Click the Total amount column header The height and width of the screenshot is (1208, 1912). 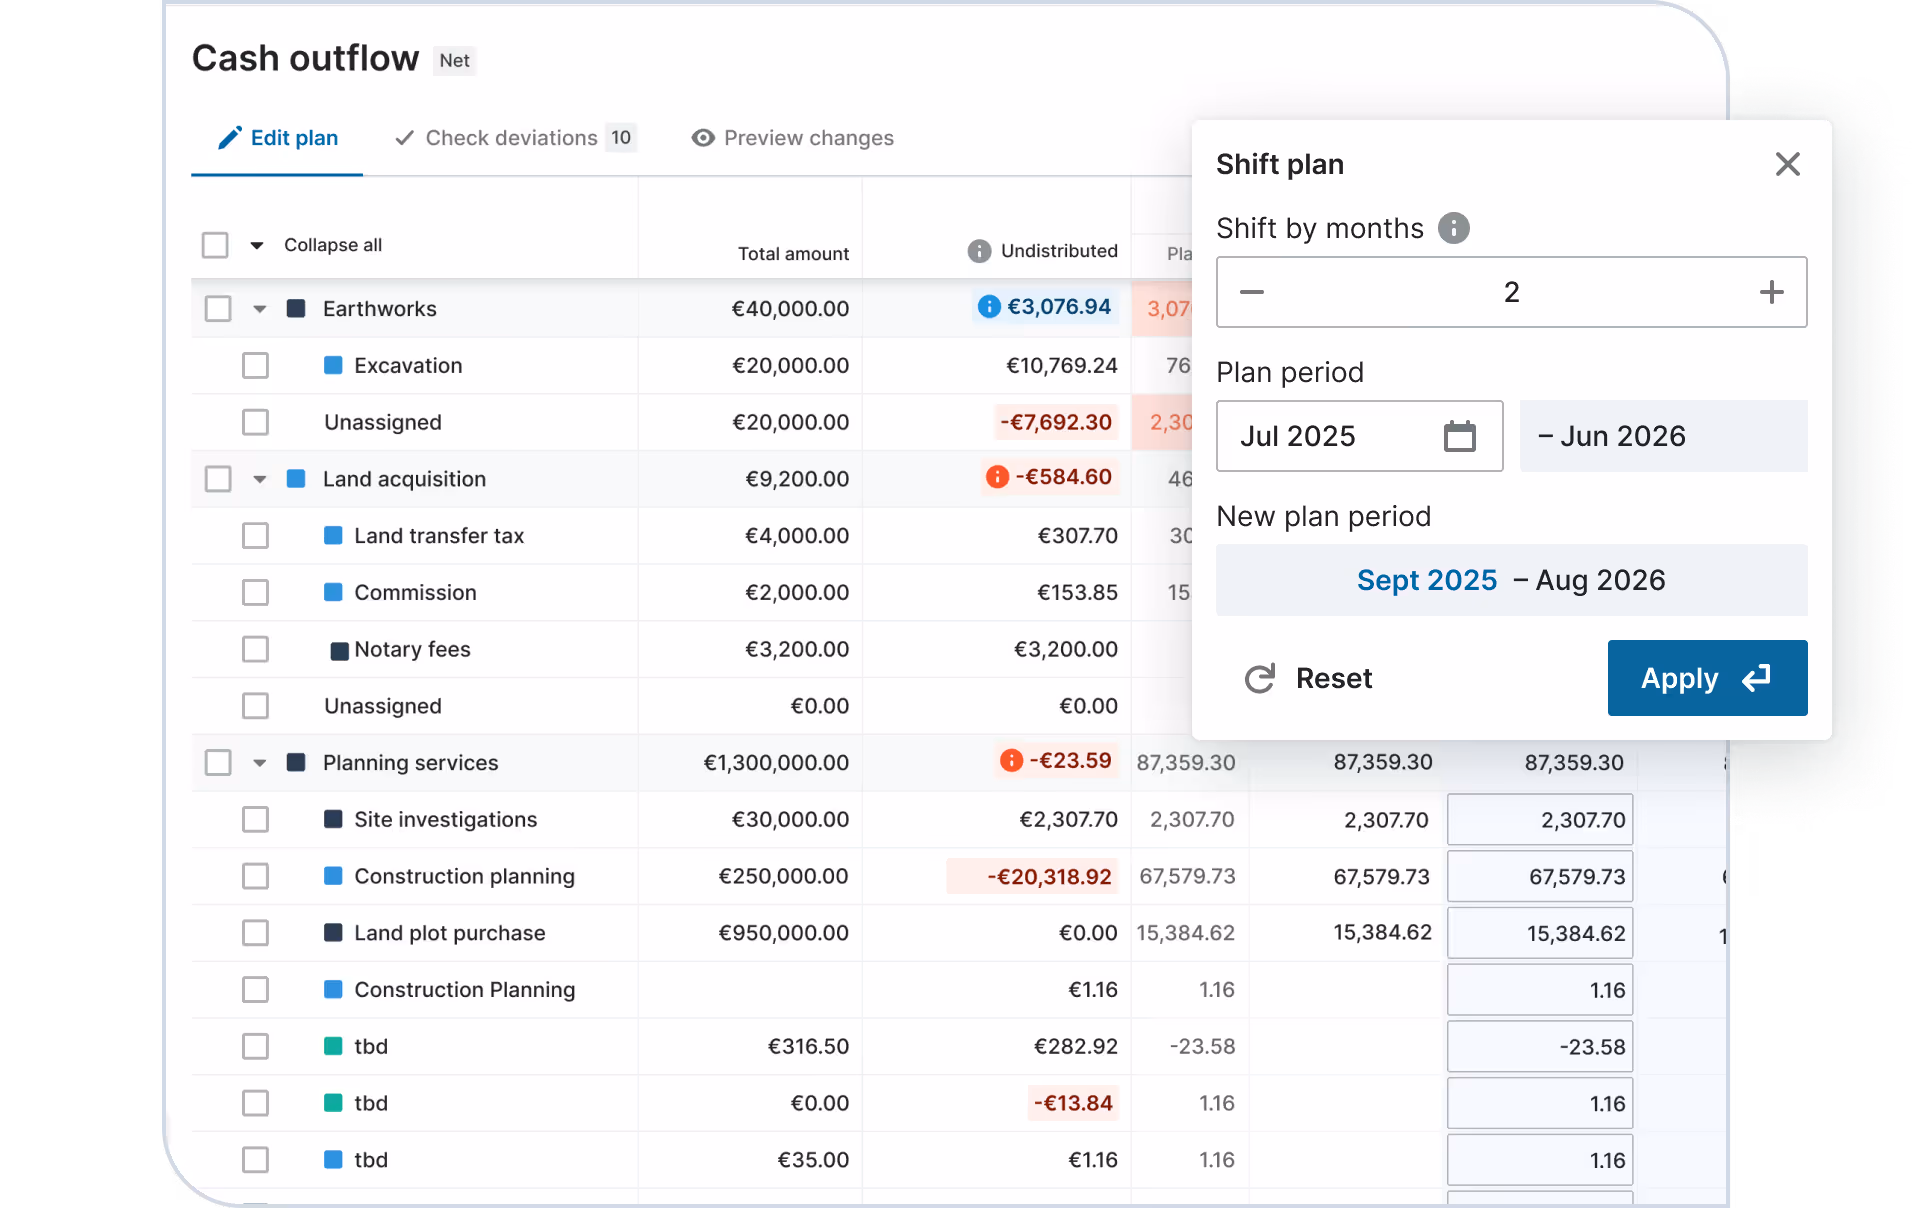(793, 254)
